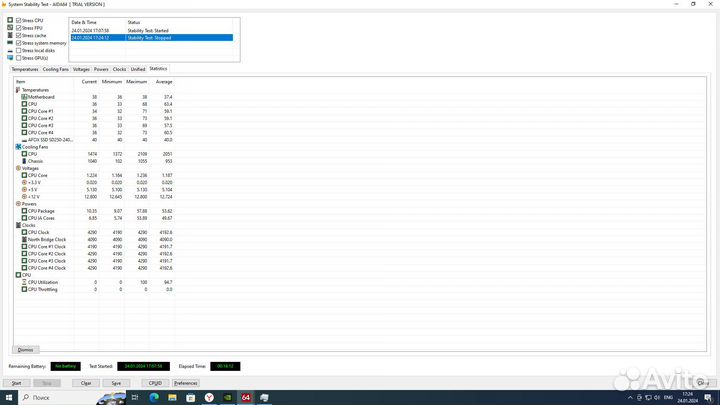Uncheck the Stress CPU checkbox
Screen dimensions: 720x405
coord(18,20)
